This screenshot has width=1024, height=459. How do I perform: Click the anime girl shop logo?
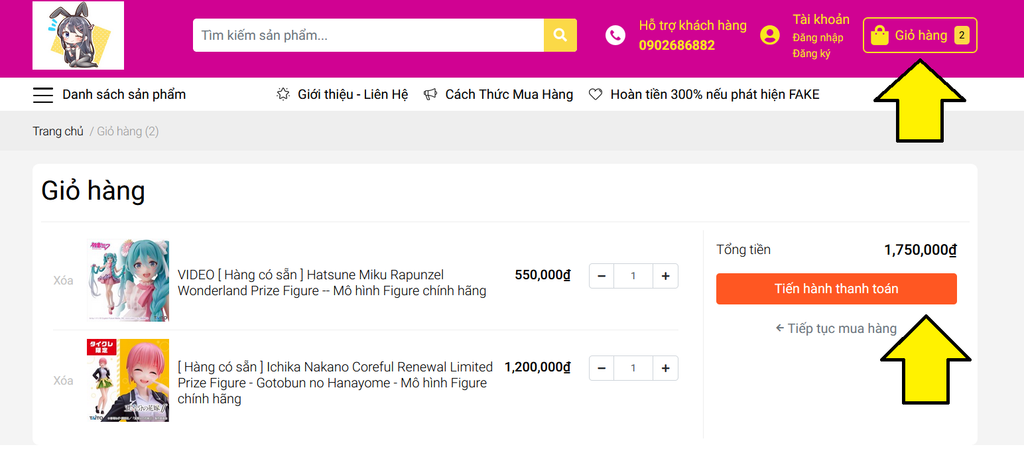(x=78, y=35)
